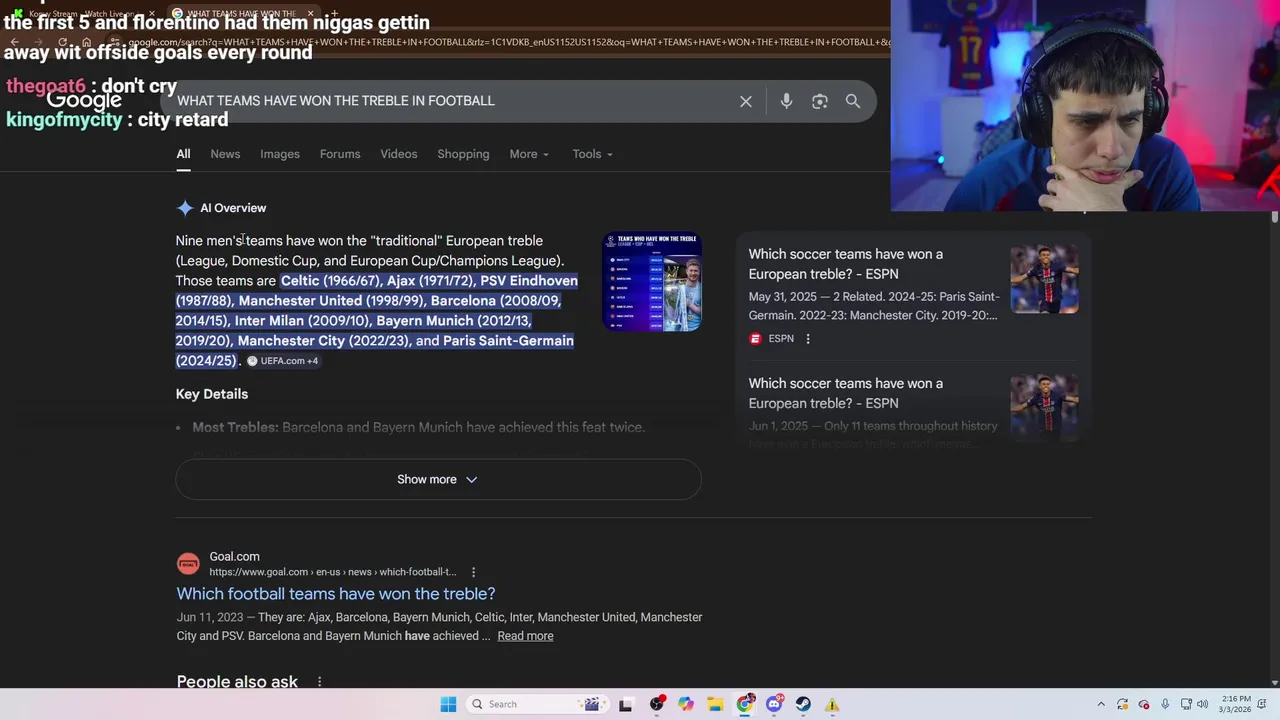Image resolution: width=1280 pixels, height=720 pixels.
Task: Switch to the Shopping tab
Action: 463,154
